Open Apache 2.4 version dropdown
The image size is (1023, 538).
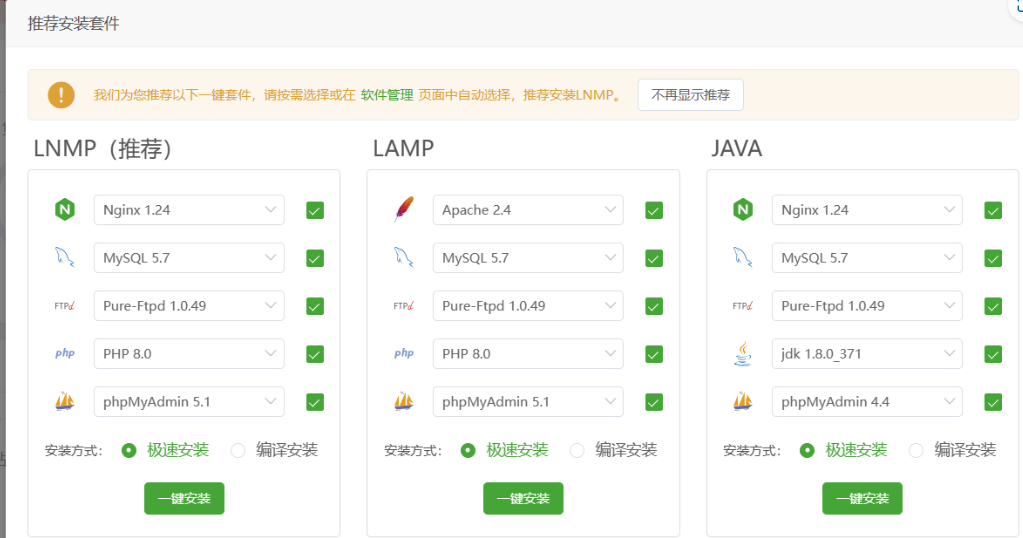point(528,210)
